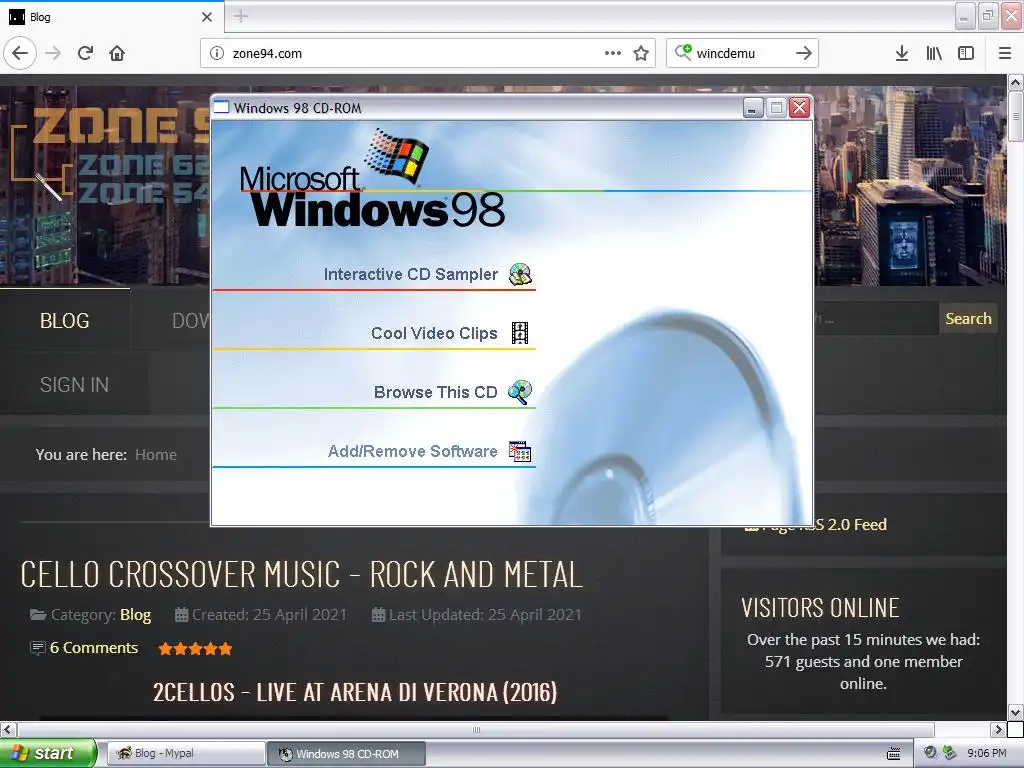Viewport: 1024px width, 768px height.
Task: Click the 2CELLOS Live at Arena heading
Action: [x=355, y=692]
